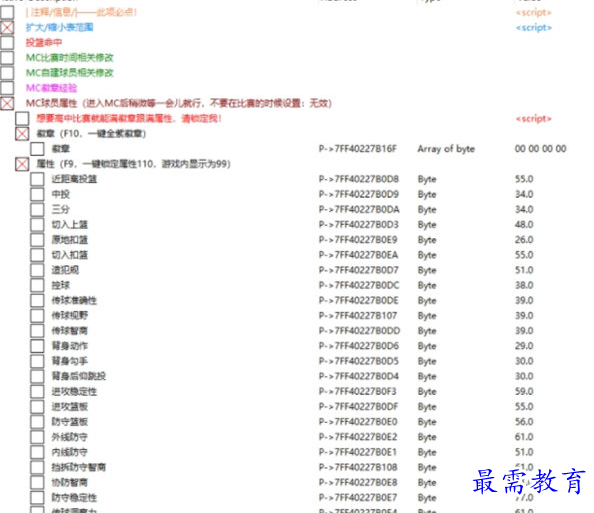Click the 26.0 value of 原地扣篮
Viewport: 594px width, 513px height.
[x=524, y=239]
